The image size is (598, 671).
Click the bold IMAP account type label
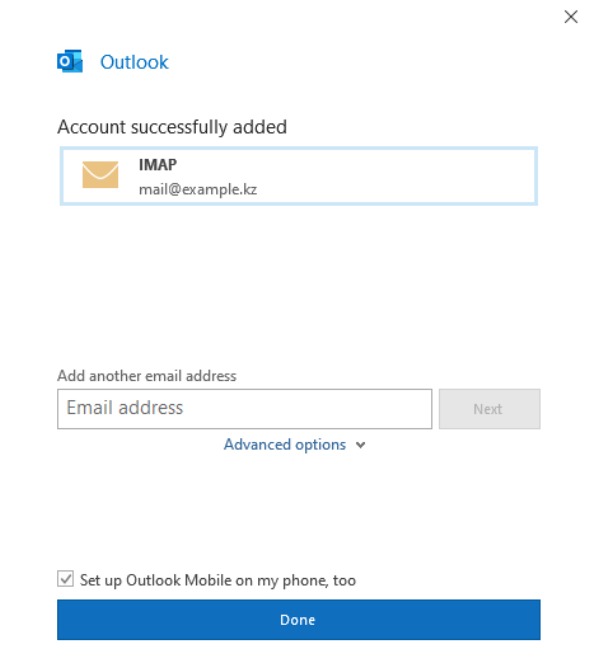point(158,165)
